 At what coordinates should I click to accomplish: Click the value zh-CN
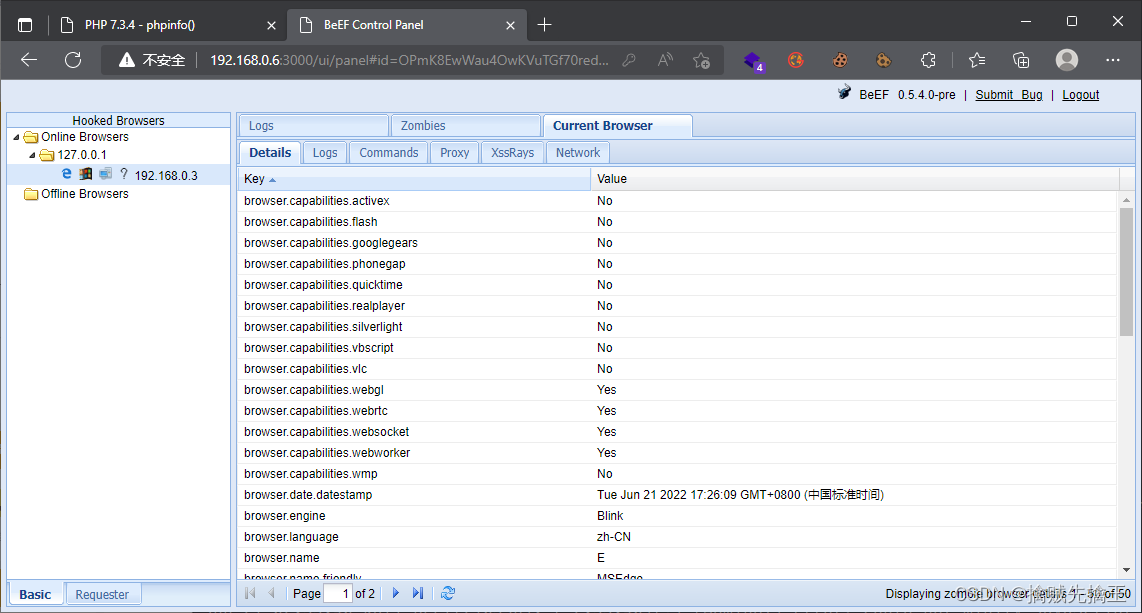click(614, 537)
